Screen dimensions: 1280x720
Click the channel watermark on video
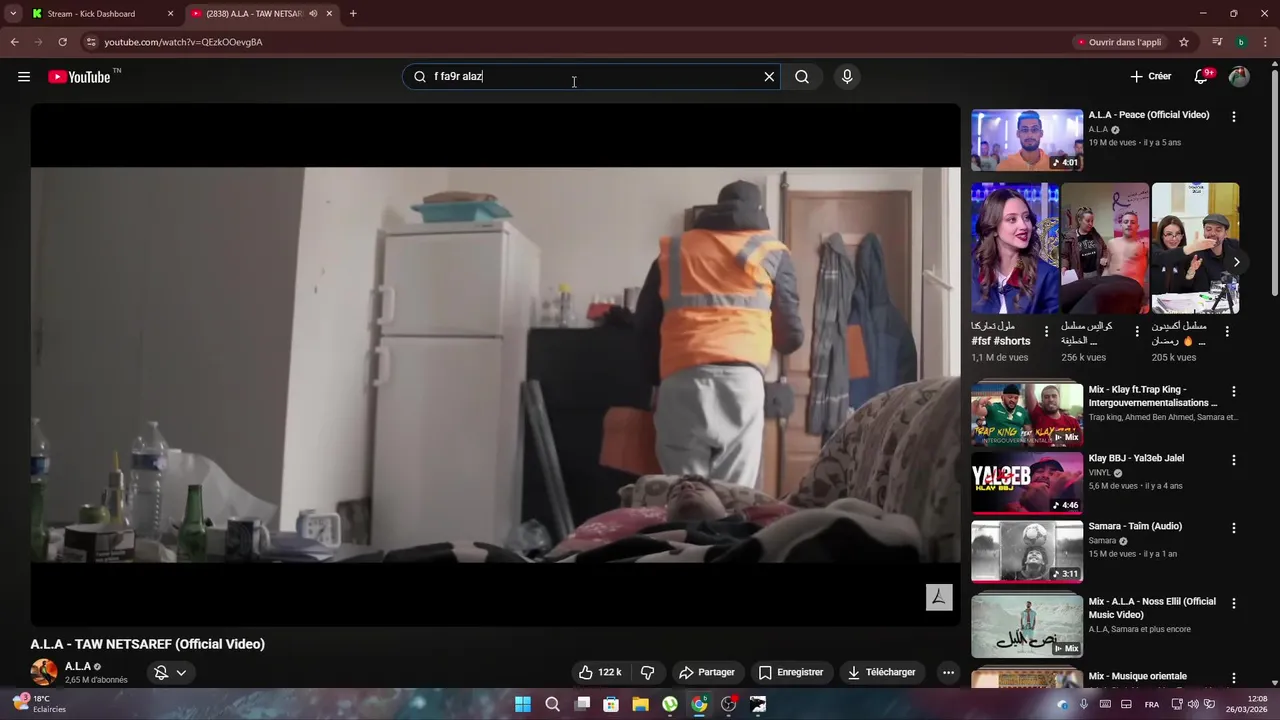pyautogui.click(x=938, y=597)
